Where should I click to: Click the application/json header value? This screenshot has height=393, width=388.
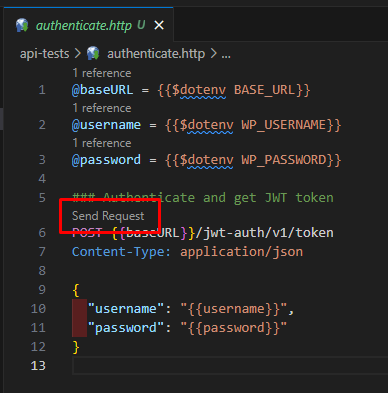tap(242, 252)
